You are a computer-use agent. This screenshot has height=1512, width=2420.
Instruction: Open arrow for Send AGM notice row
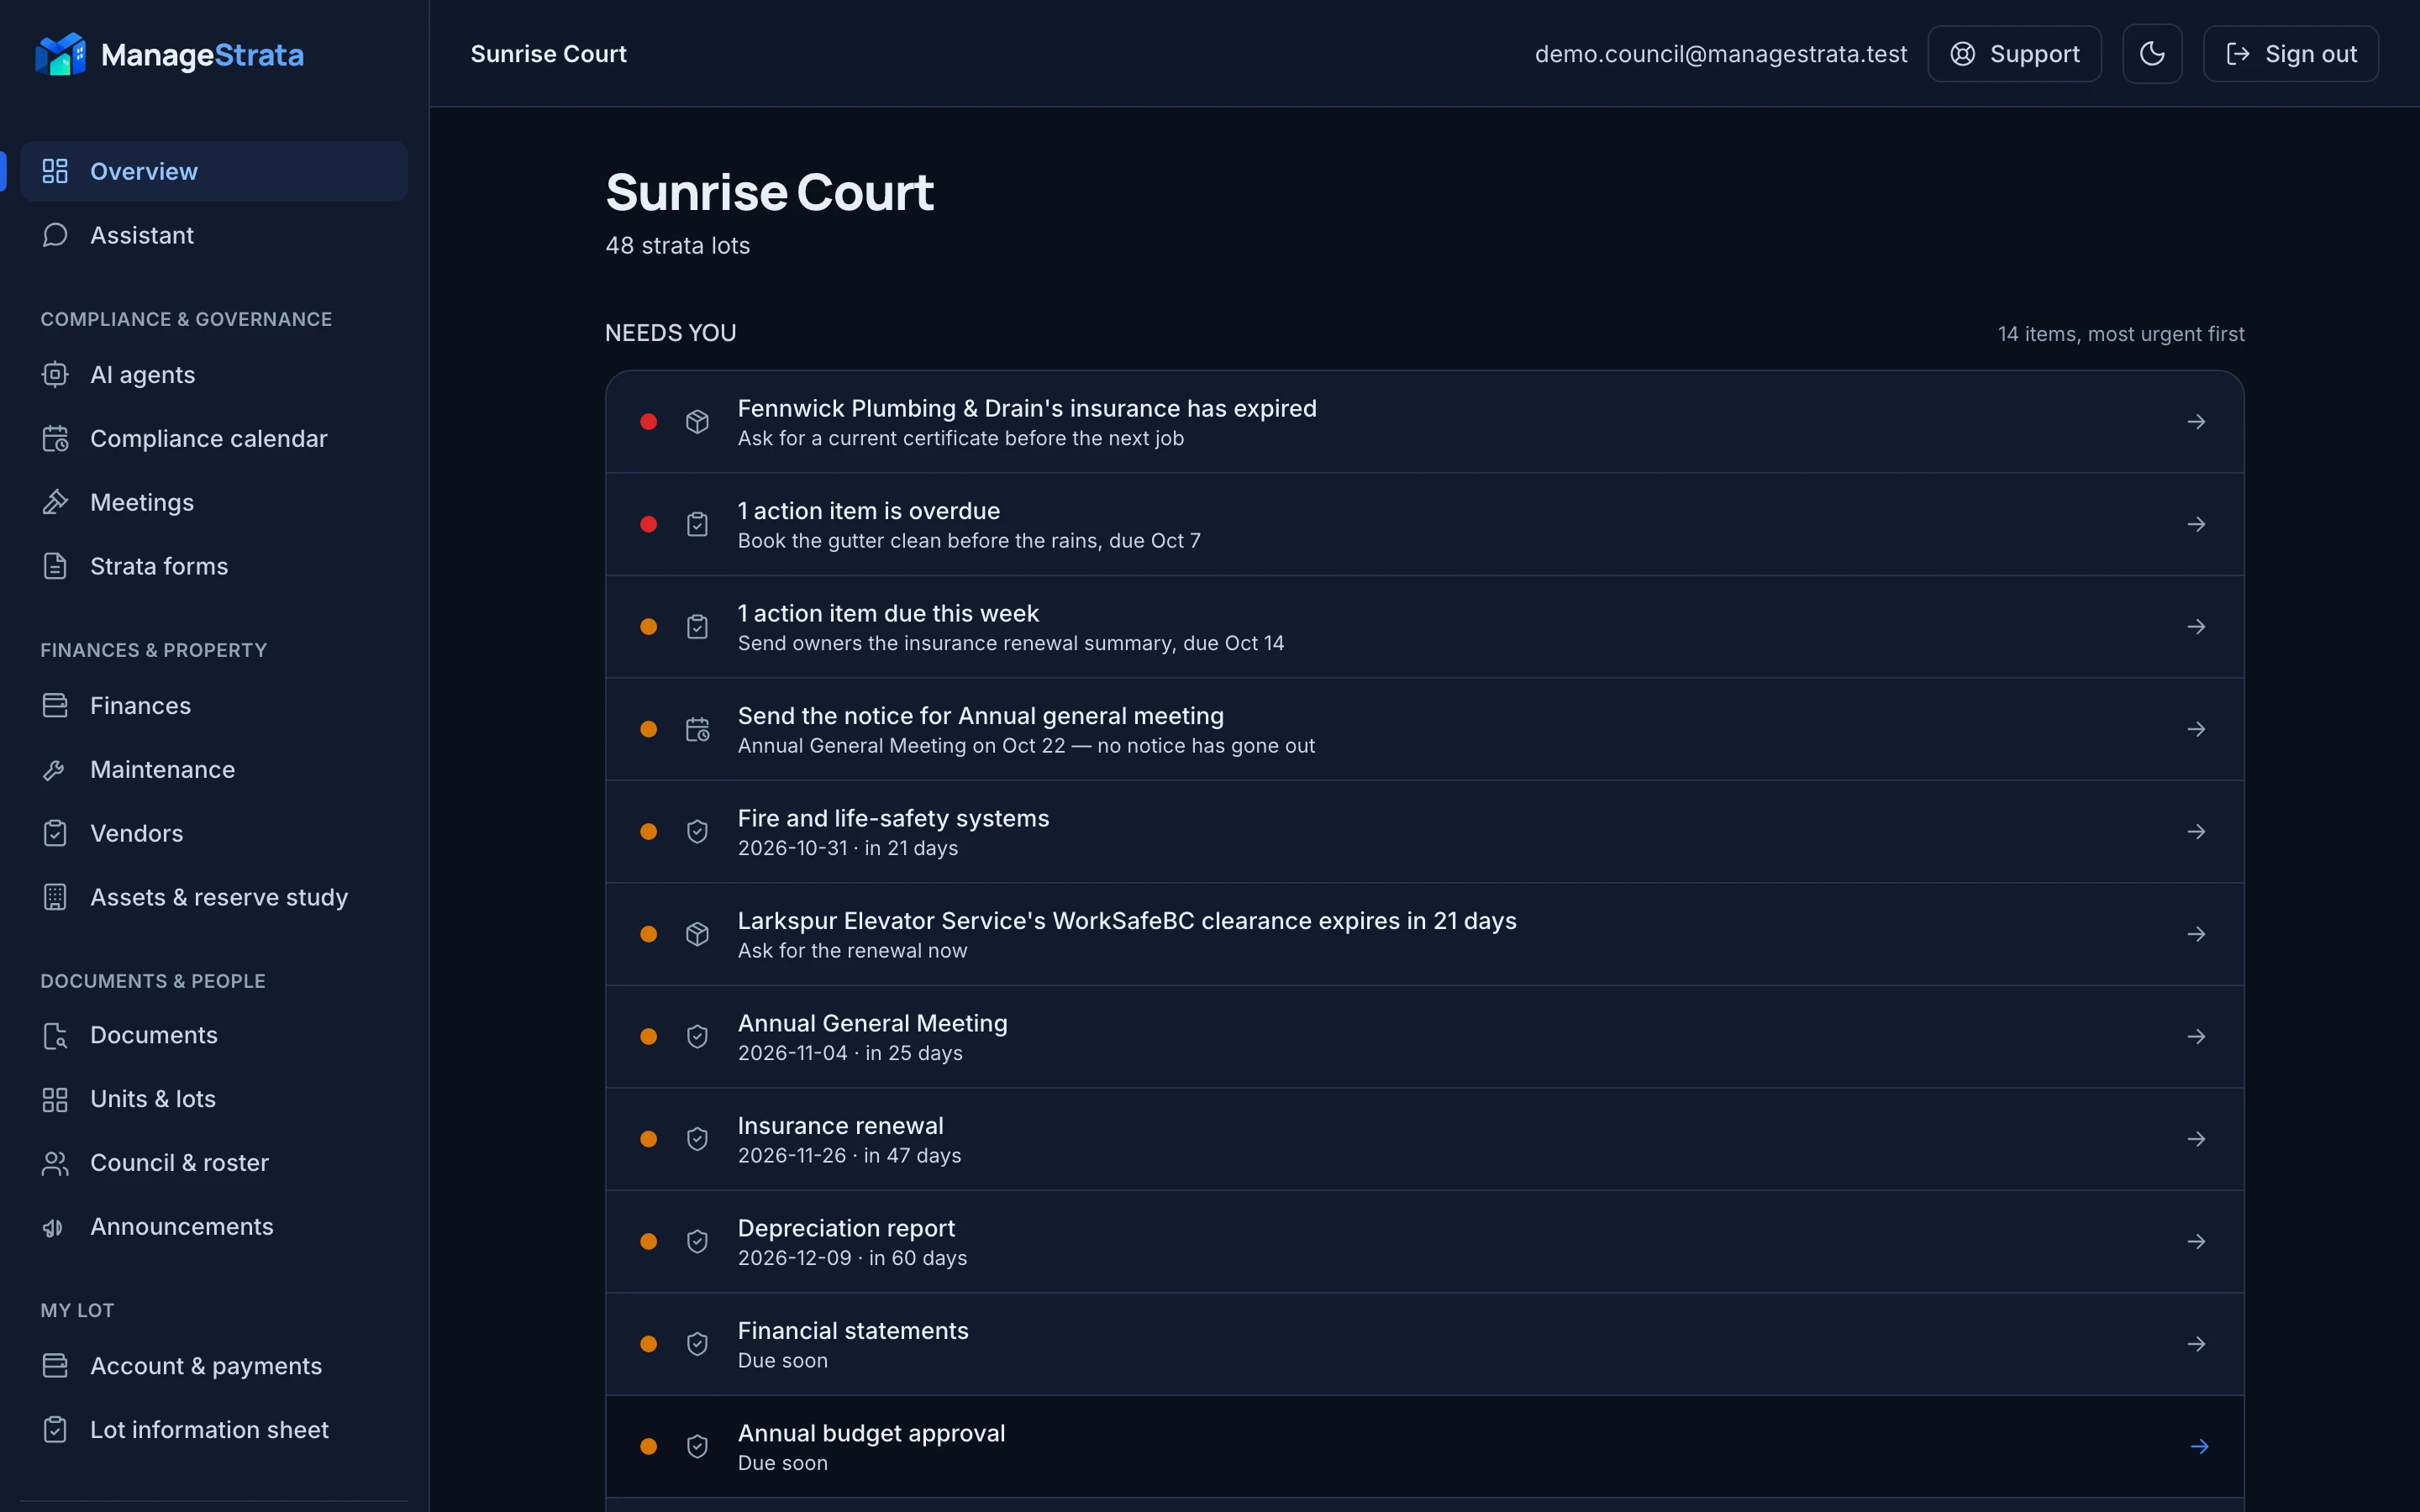[x=2196, y=729]
